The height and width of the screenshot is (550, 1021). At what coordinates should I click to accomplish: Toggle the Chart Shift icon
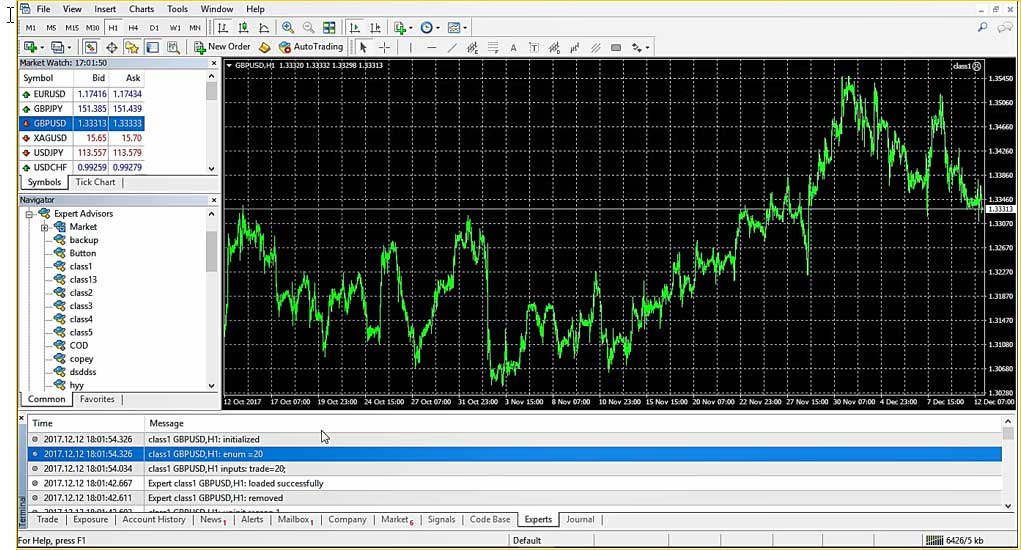(376, 27)
